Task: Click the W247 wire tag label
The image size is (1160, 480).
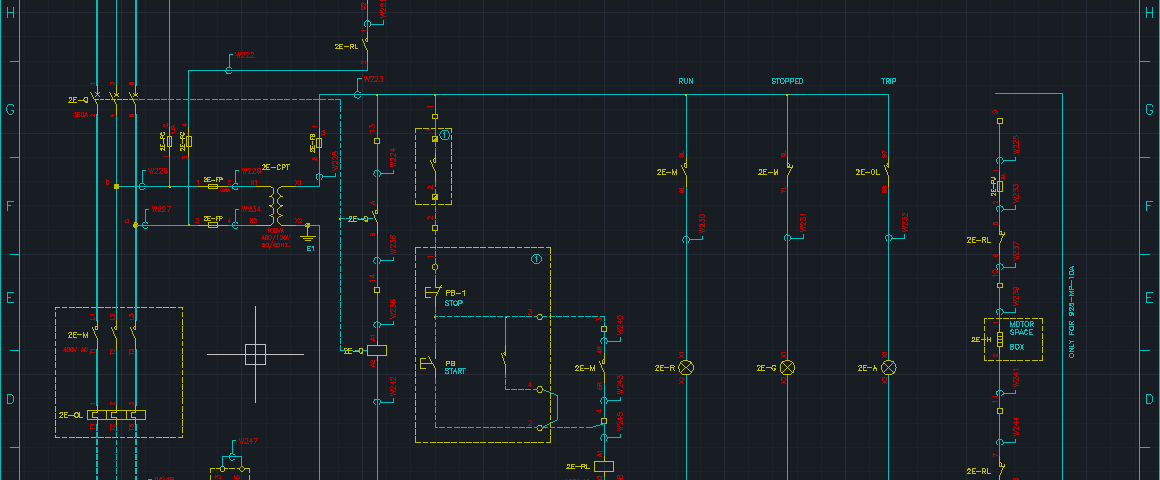Action: coord(249,441)
